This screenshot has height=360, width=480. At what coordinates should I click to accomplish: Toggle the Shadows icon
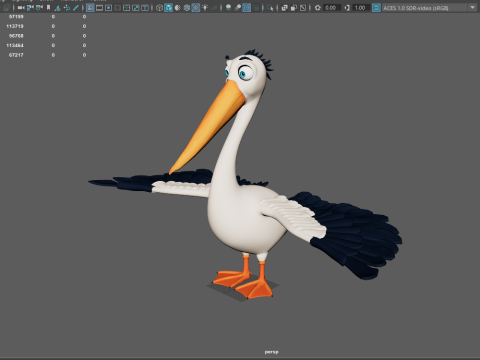tap(214, 7)
